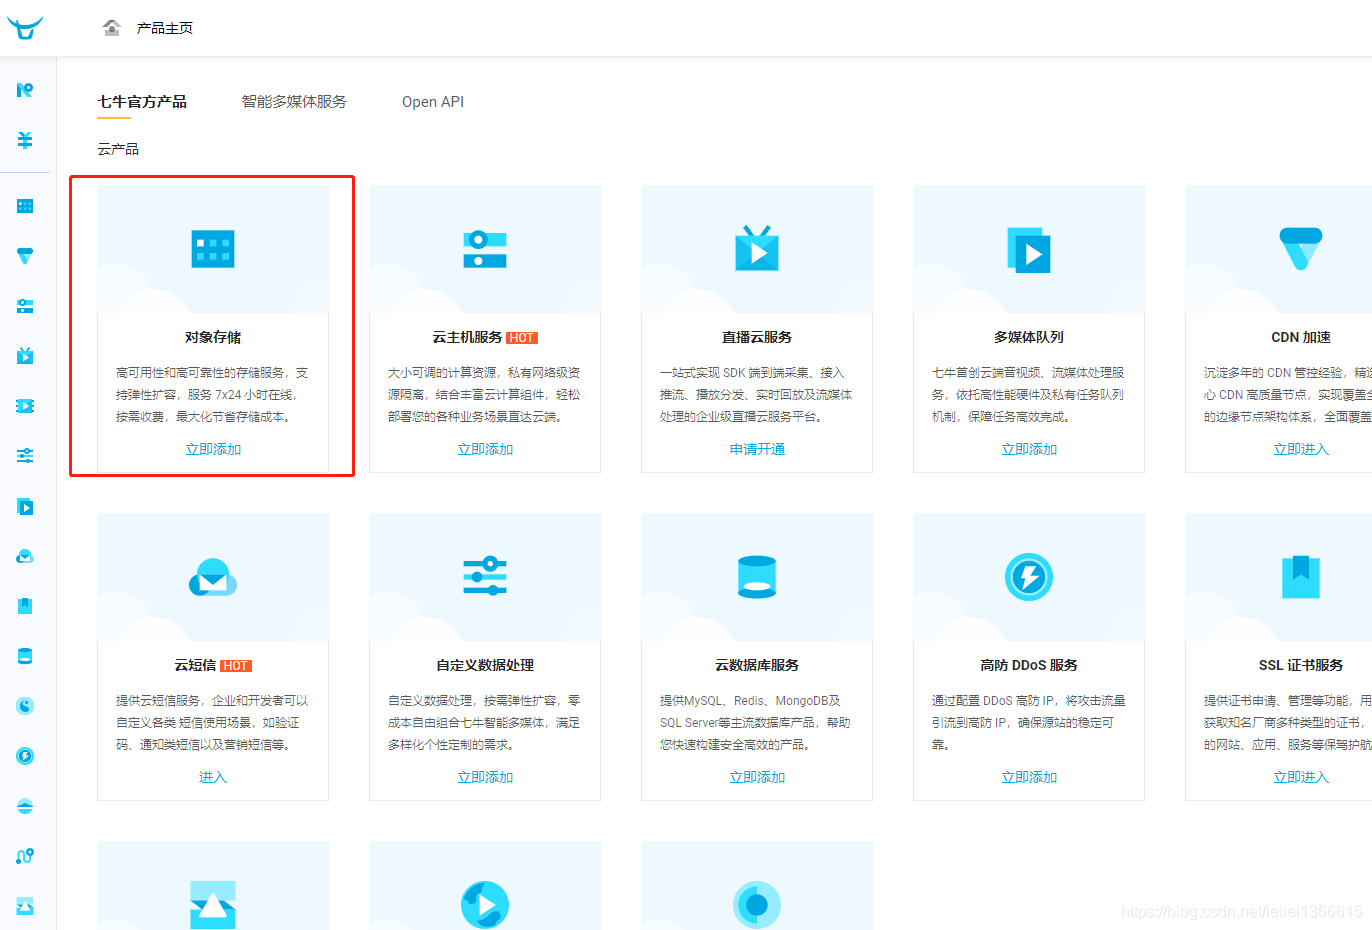This screenshot has width=1372, height=930.
Task: Click the cloud envelope icon on the 云短信 card
Action: pos(213,577)
